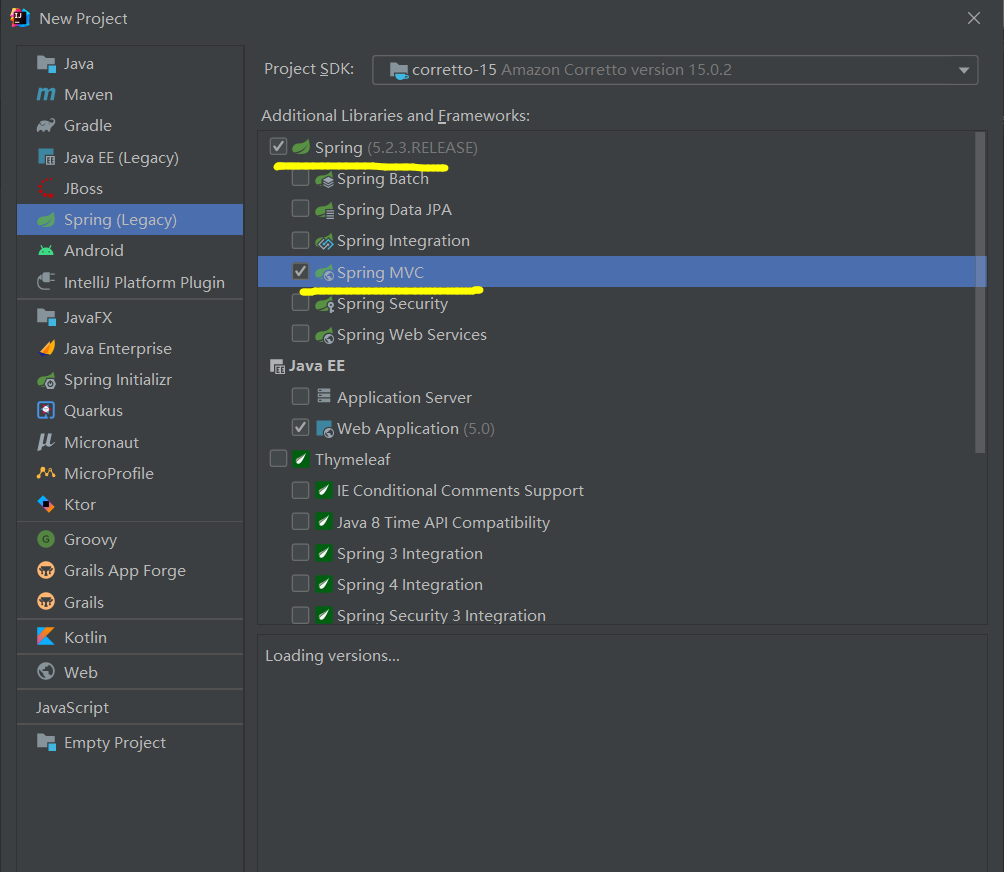Click the Spring Initializr icon
The width and height of the screenshot is (1004, 872).
[x=46, y=380]
